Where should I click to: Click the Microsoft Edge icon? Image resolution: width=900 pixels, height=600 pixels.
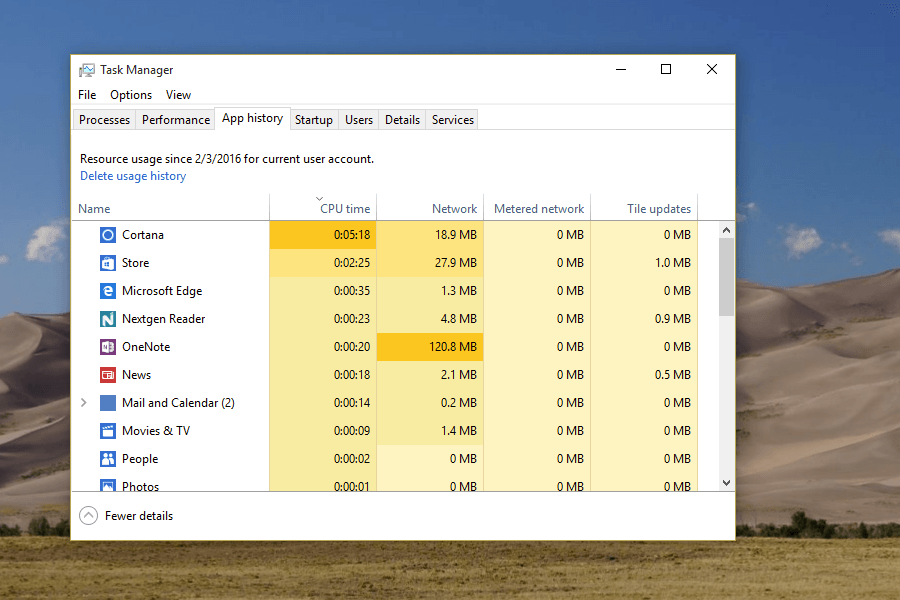tap(107, 291)
